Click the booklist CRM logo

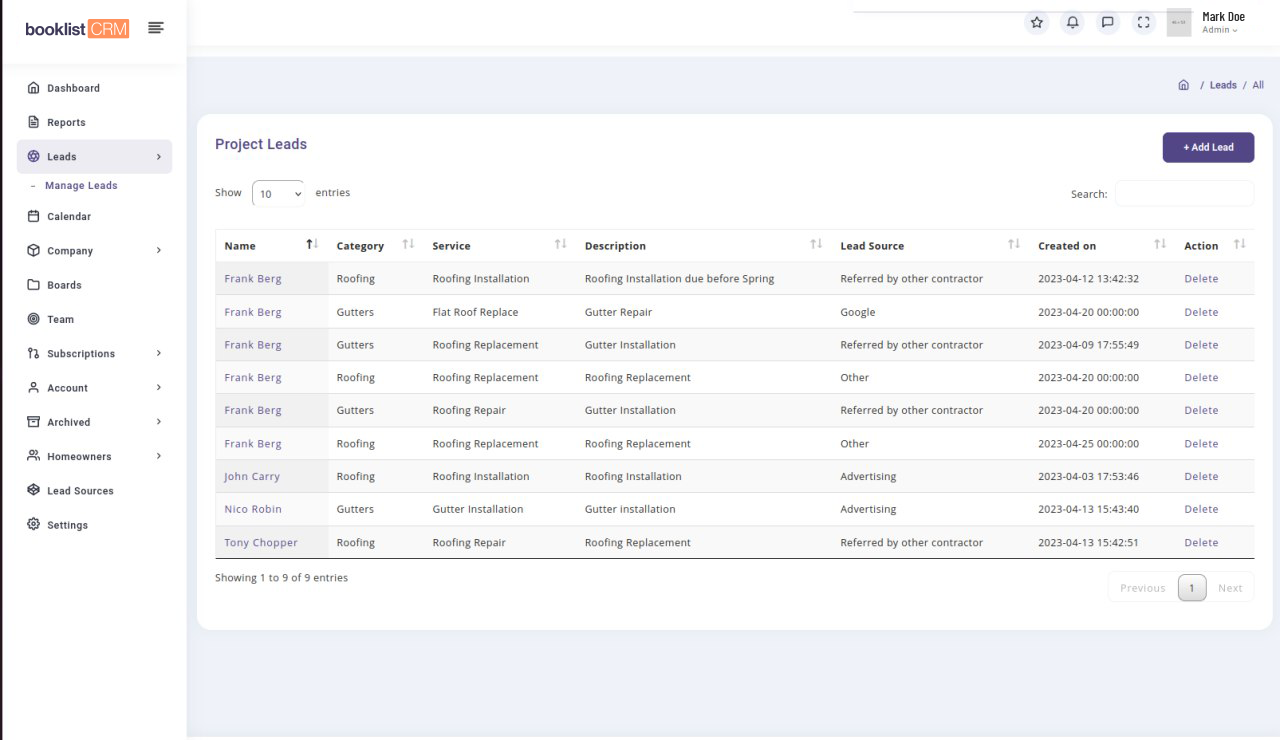[77, 29]
